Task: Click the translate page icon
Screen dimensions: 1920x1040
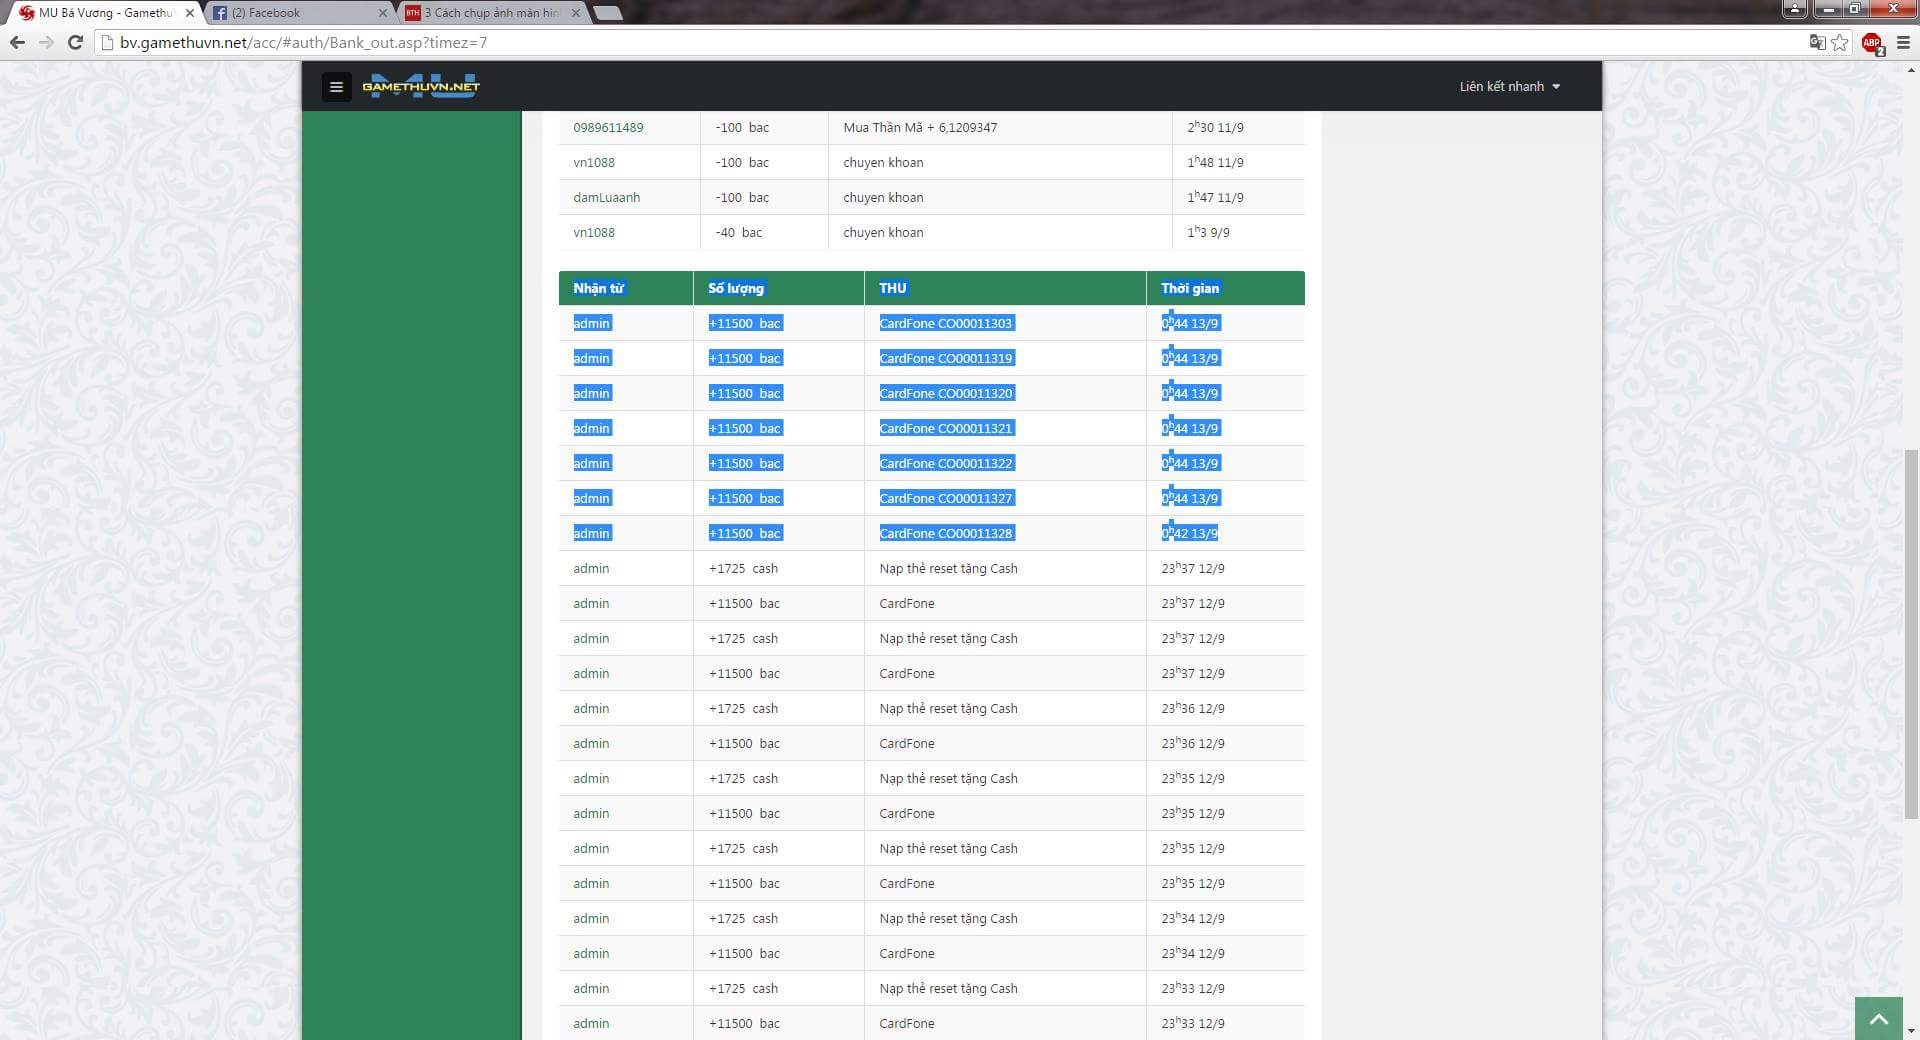Action: pos(1817,42)
